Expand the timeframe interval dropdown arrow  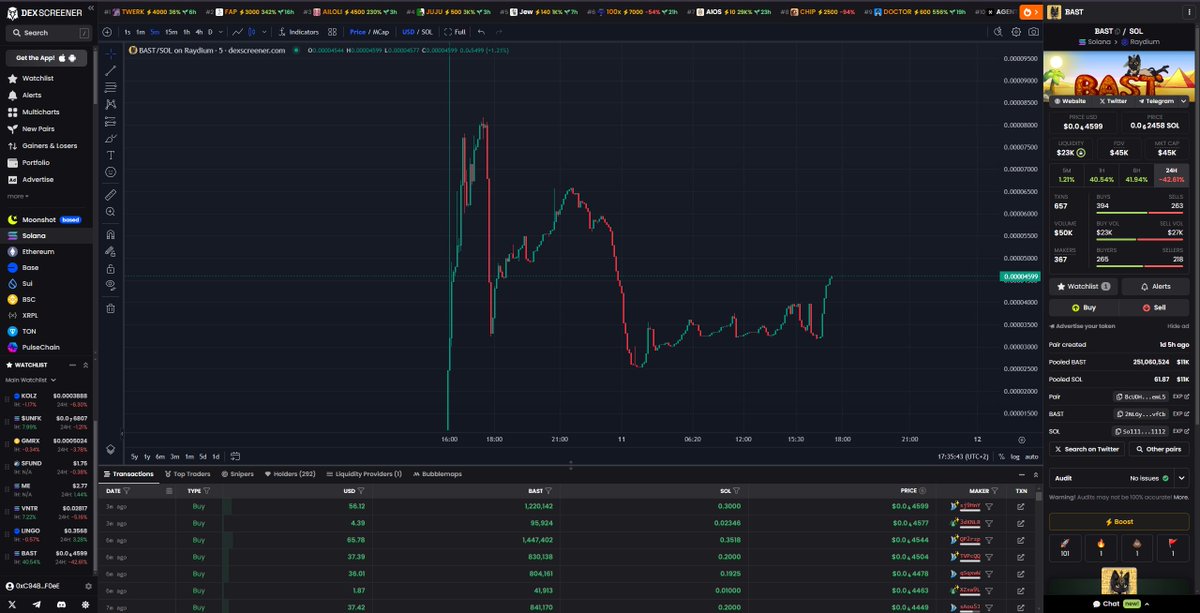pos(222,32)
